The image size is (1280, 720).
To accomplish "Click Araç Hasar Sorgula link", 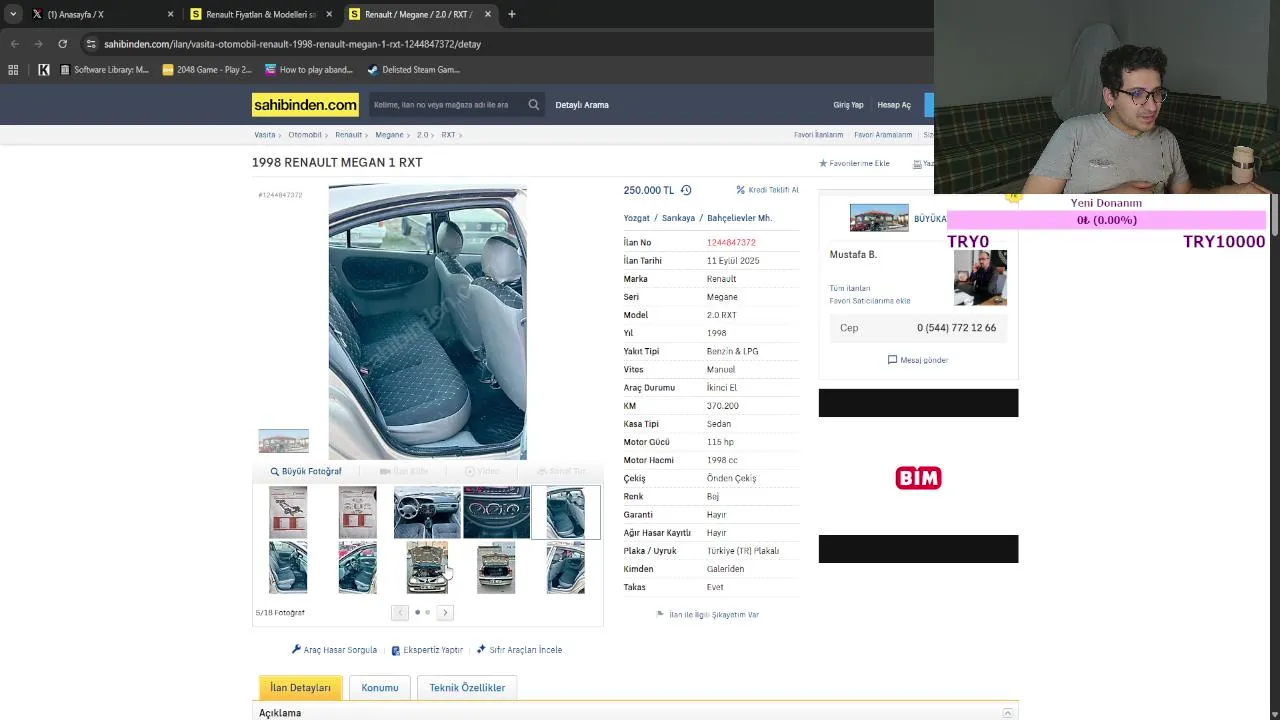I will tap(334, 650).
